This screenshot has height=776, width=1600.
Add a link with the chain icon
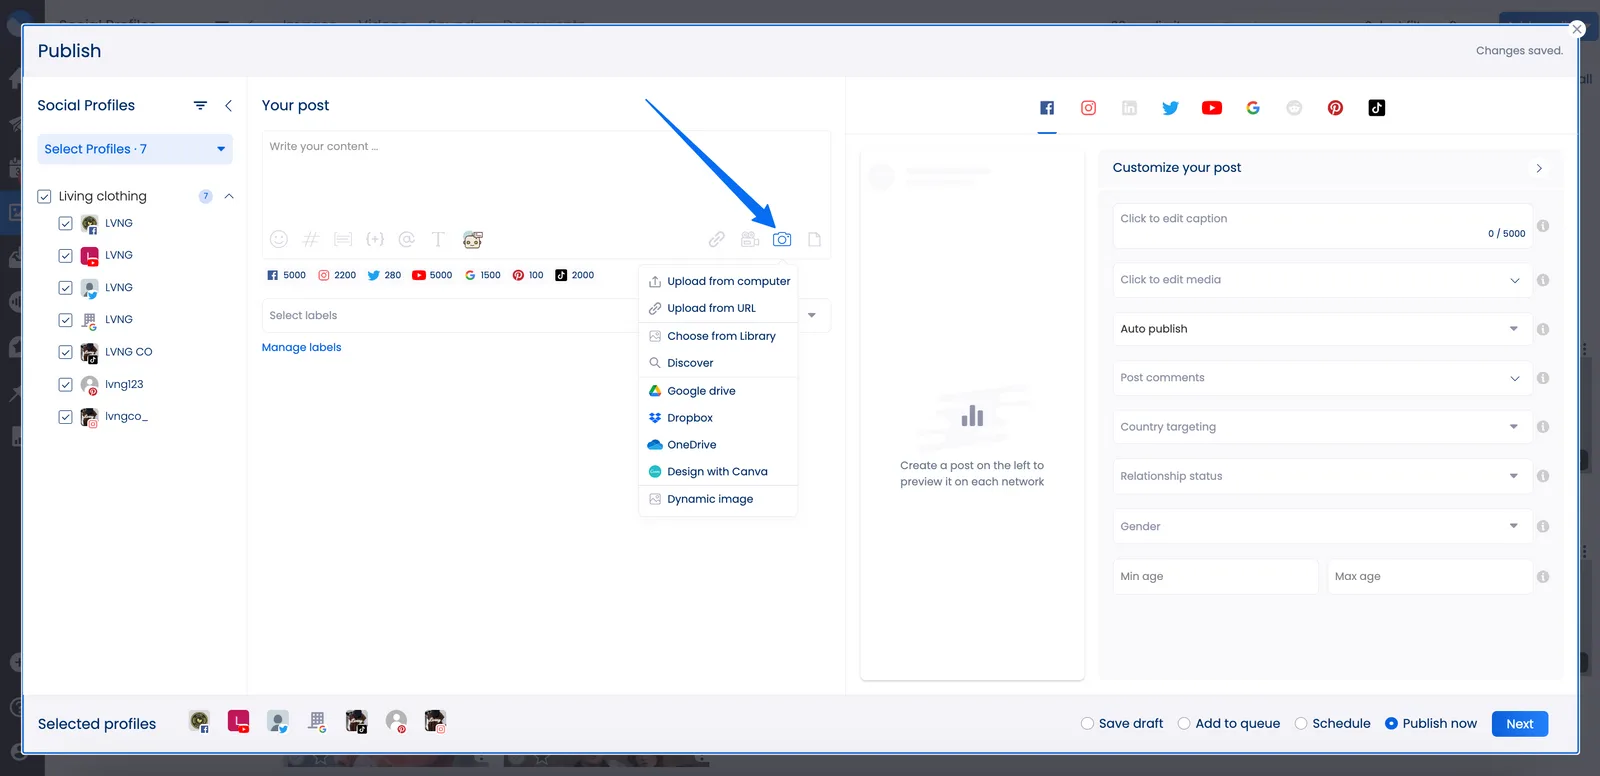coord(717,239)
